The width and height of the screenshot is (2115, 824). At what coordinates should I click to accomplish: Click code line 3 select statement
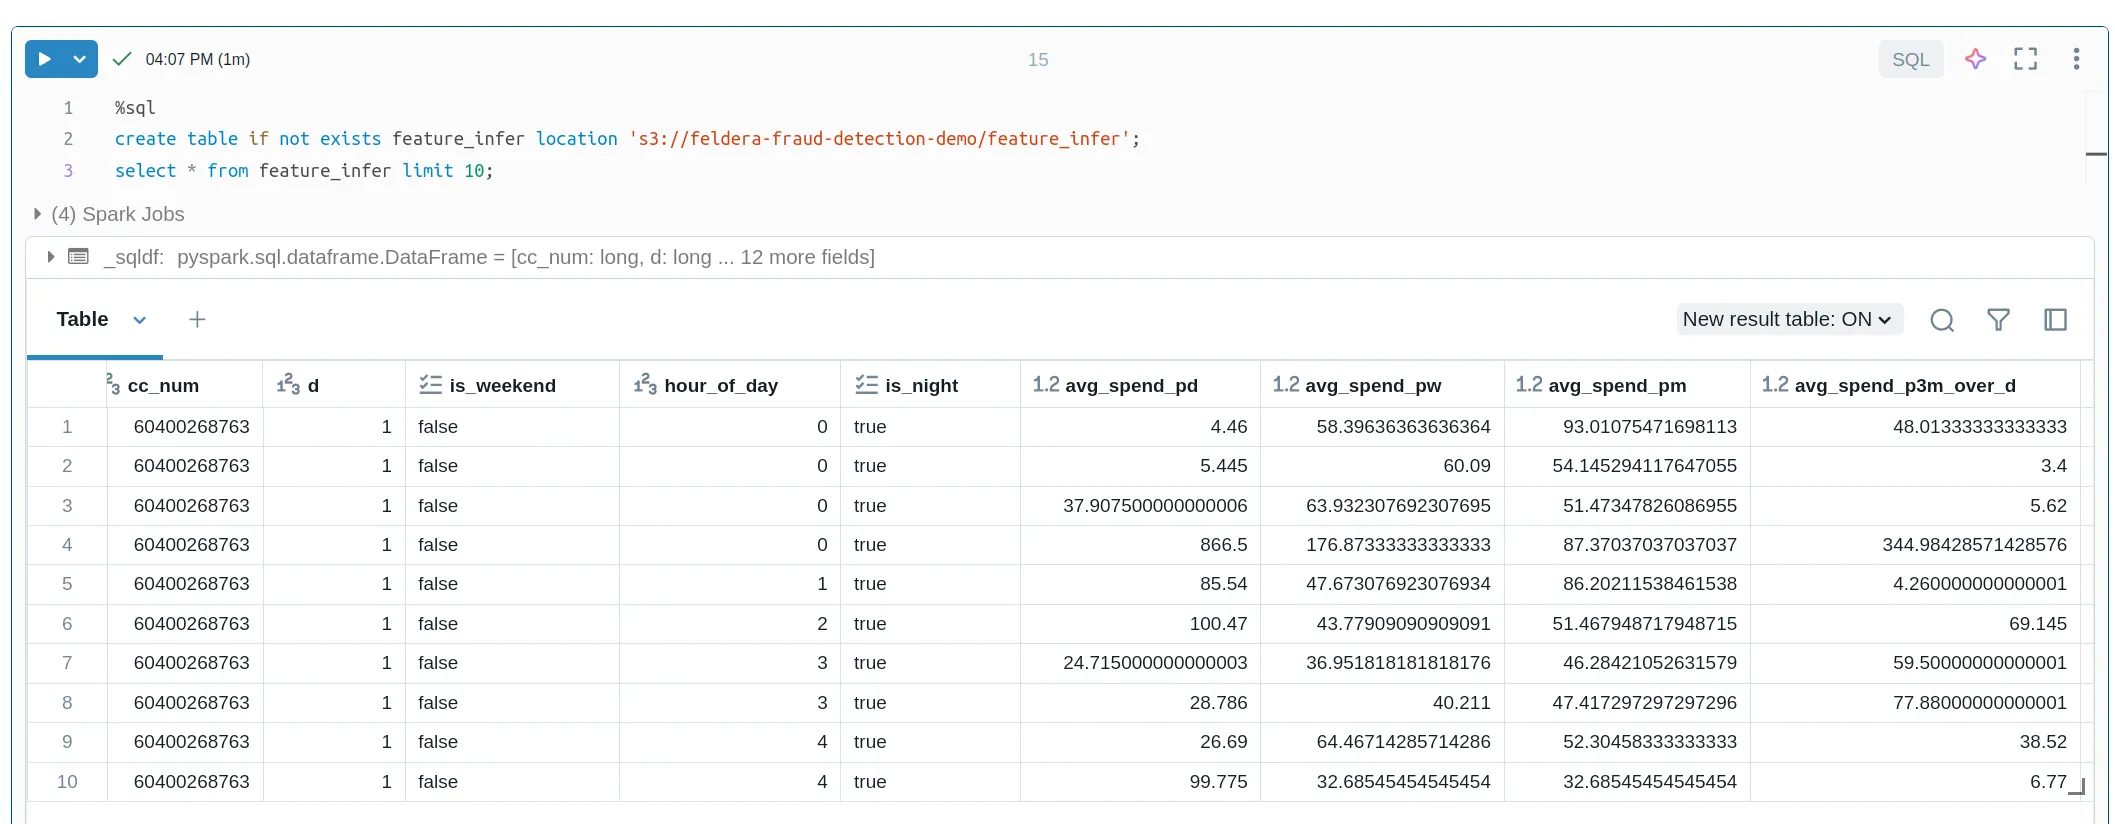pos(304,171)
